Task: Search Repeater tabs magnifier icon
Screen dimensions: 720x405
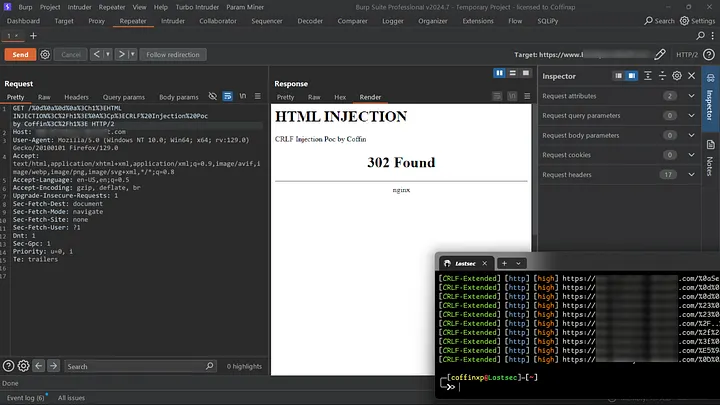Action: pyautogui.click(x=700, y=35)
